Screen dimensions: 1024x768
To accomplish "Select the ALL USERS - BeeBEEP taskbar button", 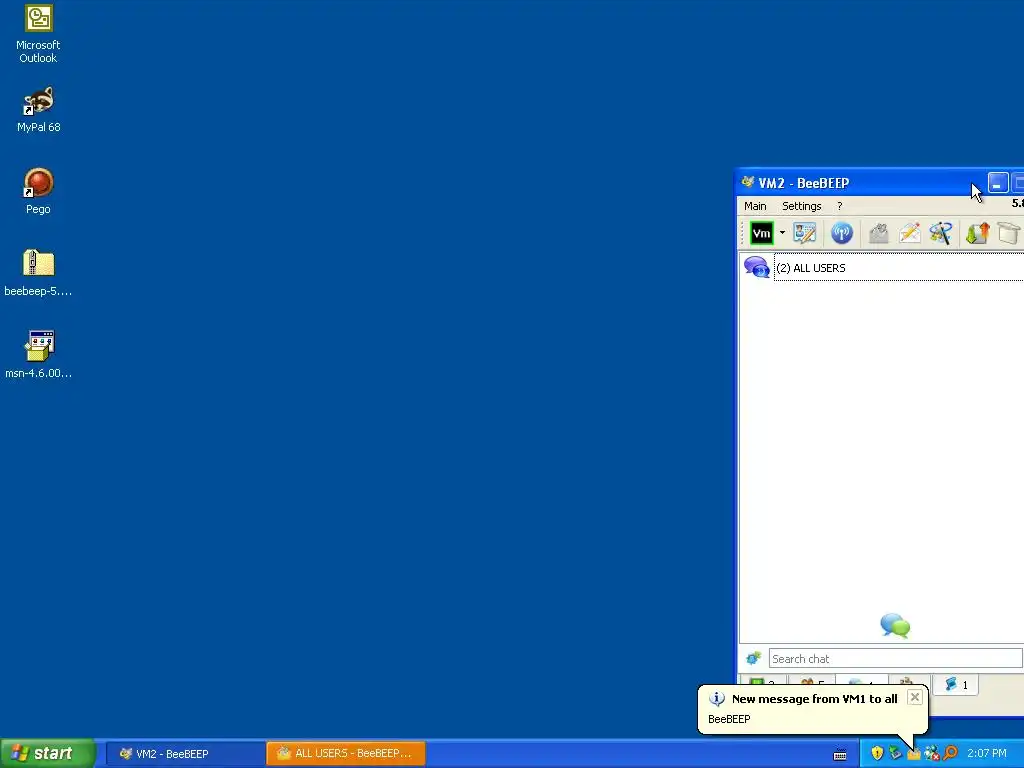I will (346, 754).
